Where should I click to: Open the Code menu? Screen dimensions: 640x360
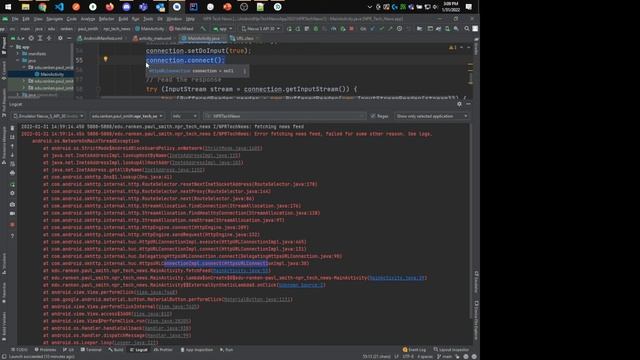71,19
